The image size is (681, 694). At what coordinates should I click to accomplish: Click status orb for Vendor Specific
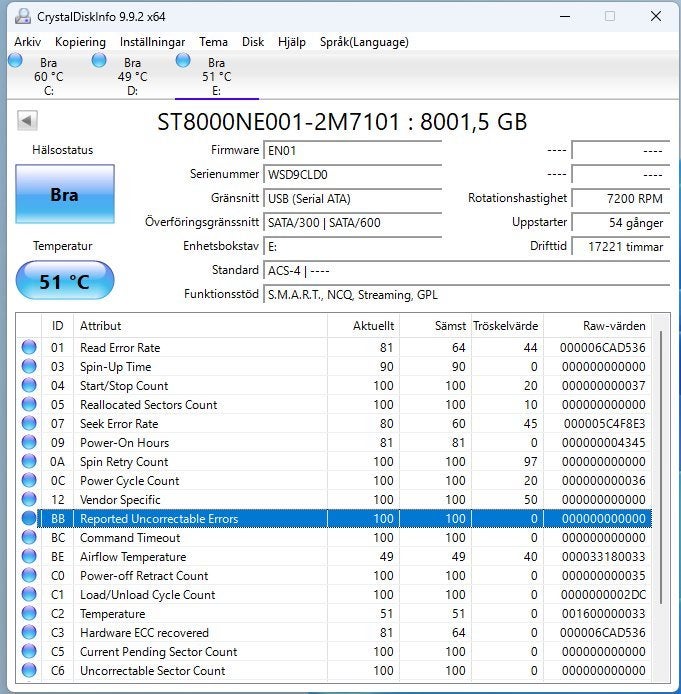click(x=29, y=500)
